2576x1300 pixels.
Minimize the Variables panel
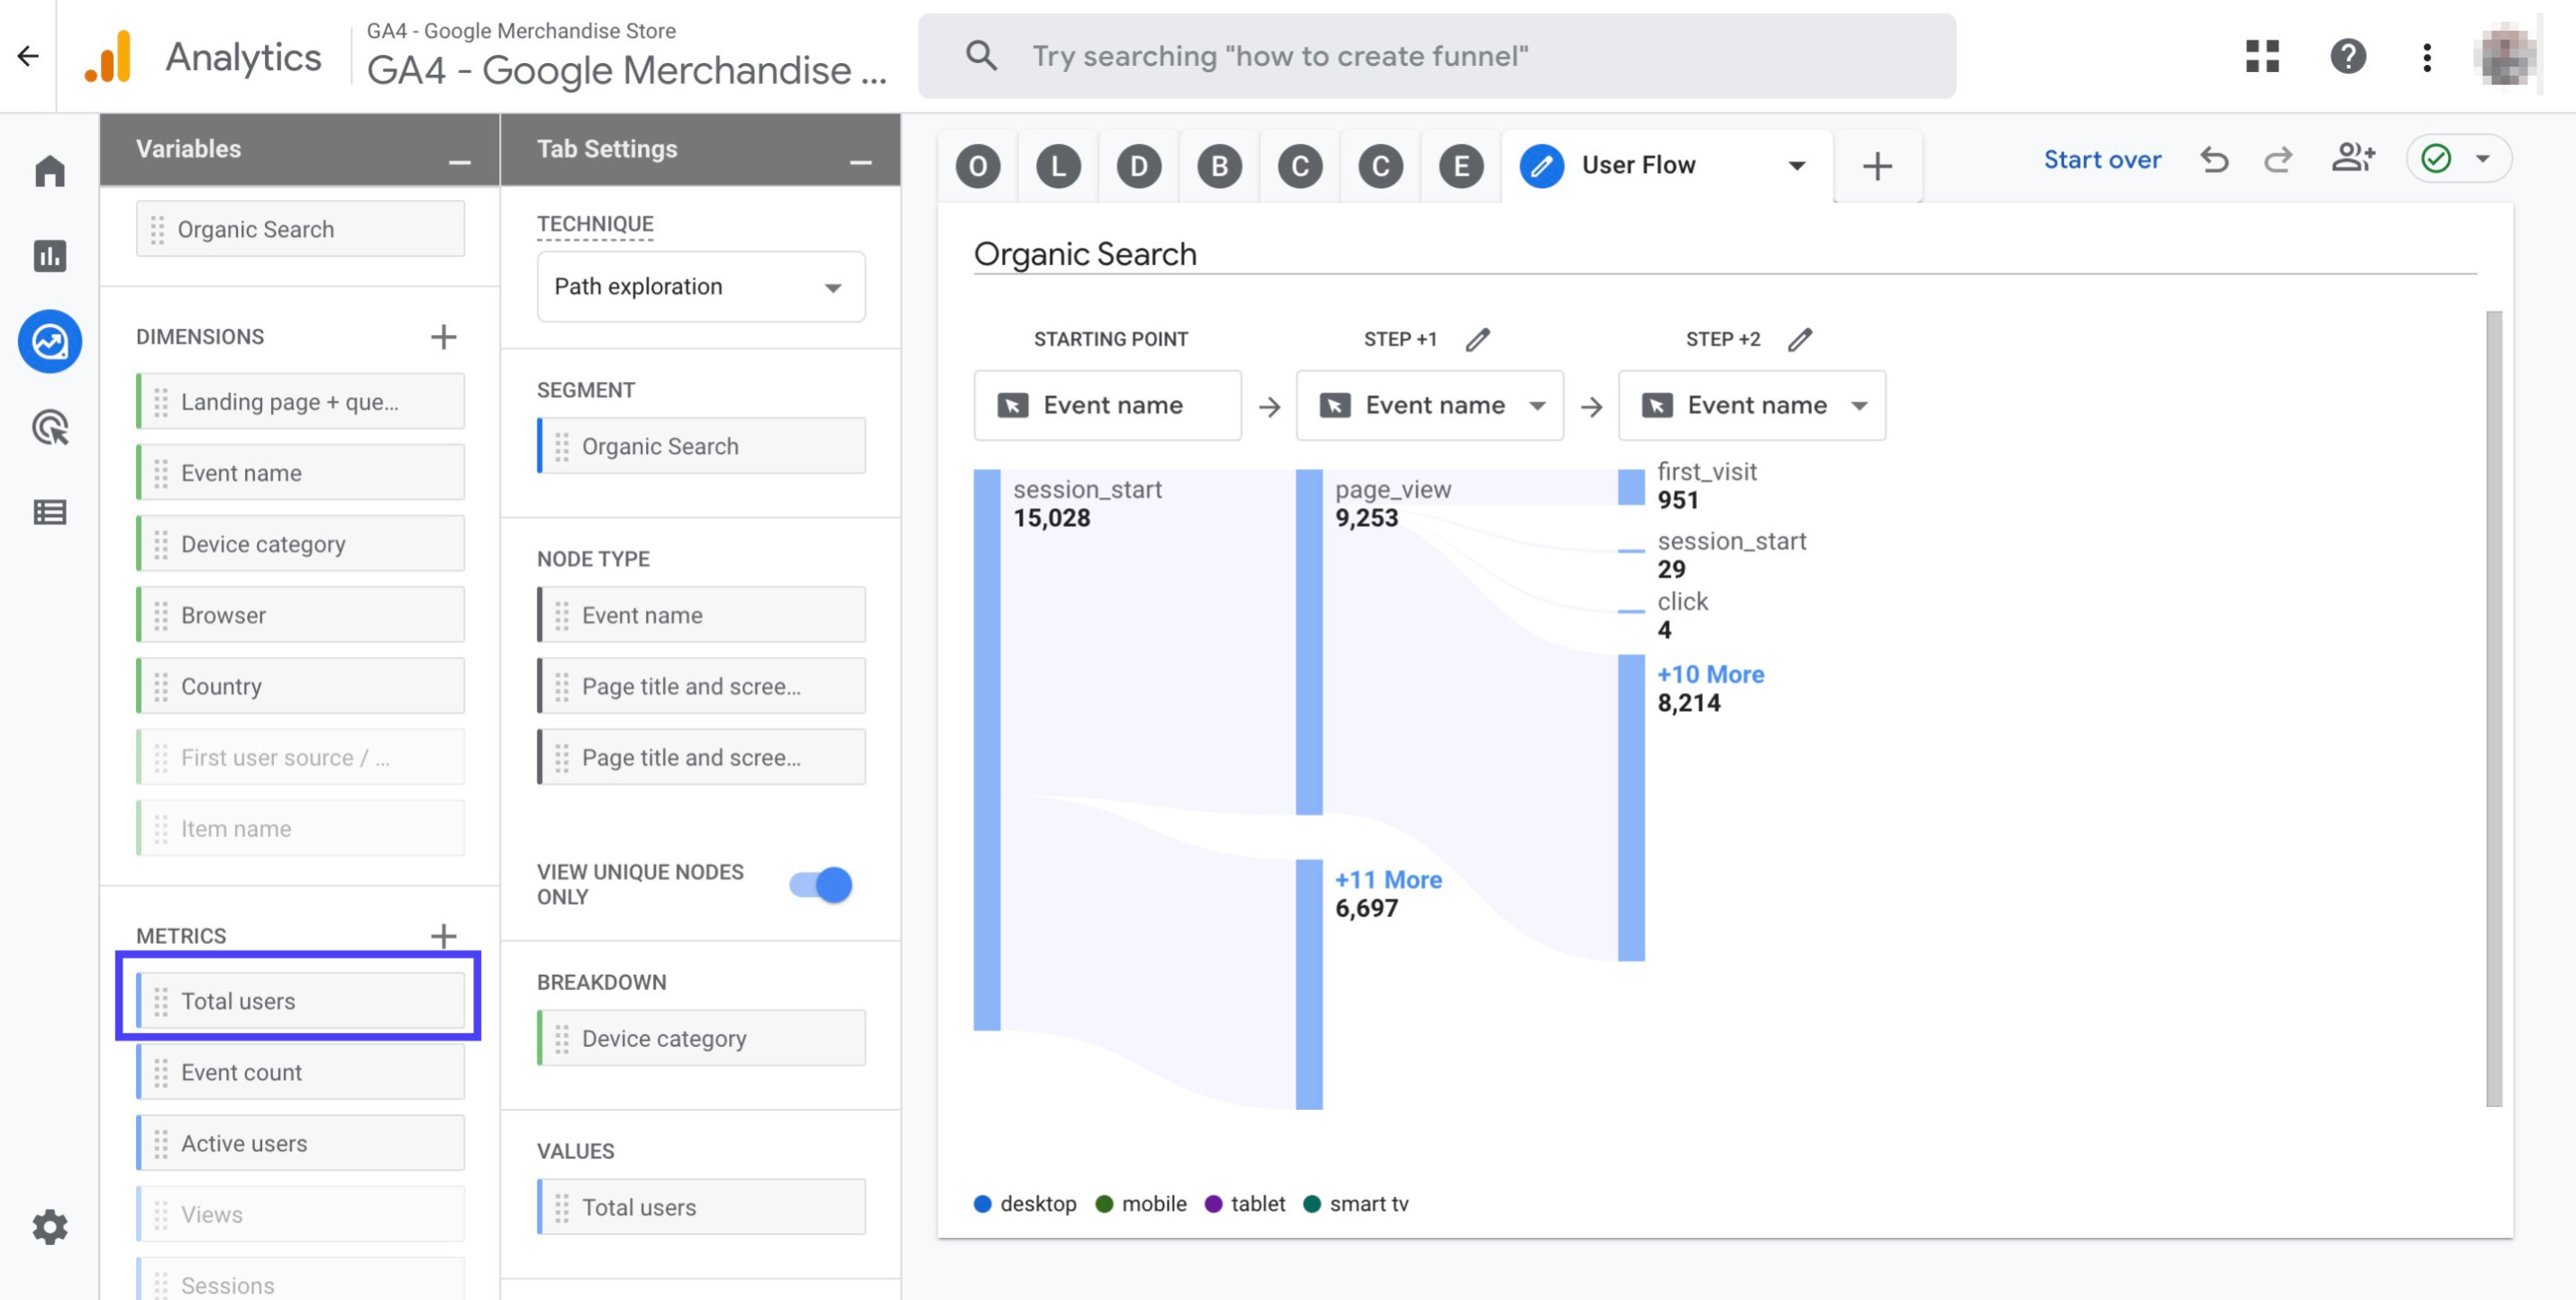point(459,161)
